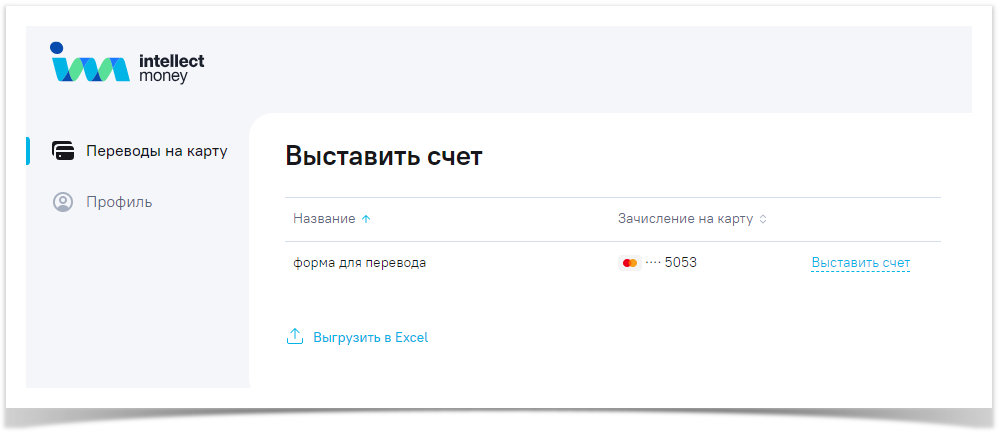Click the Выставить счет page heading
The image size is (1006, 437).
[384, 156]
